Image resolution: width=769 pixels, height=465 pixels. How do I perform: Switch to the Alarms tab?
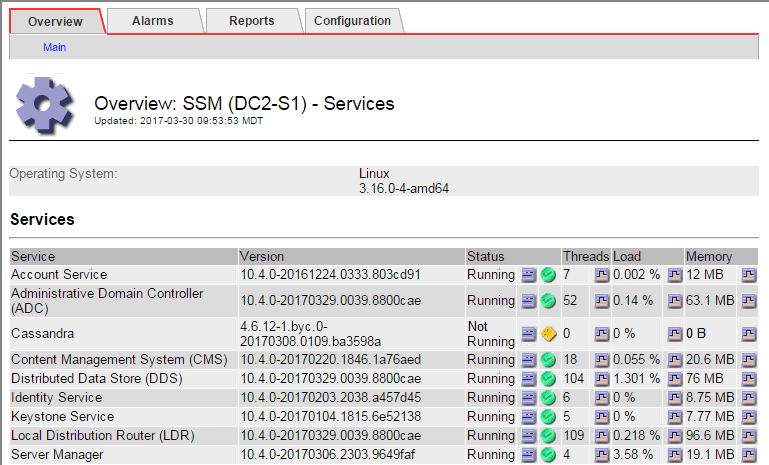pos(152,21)
